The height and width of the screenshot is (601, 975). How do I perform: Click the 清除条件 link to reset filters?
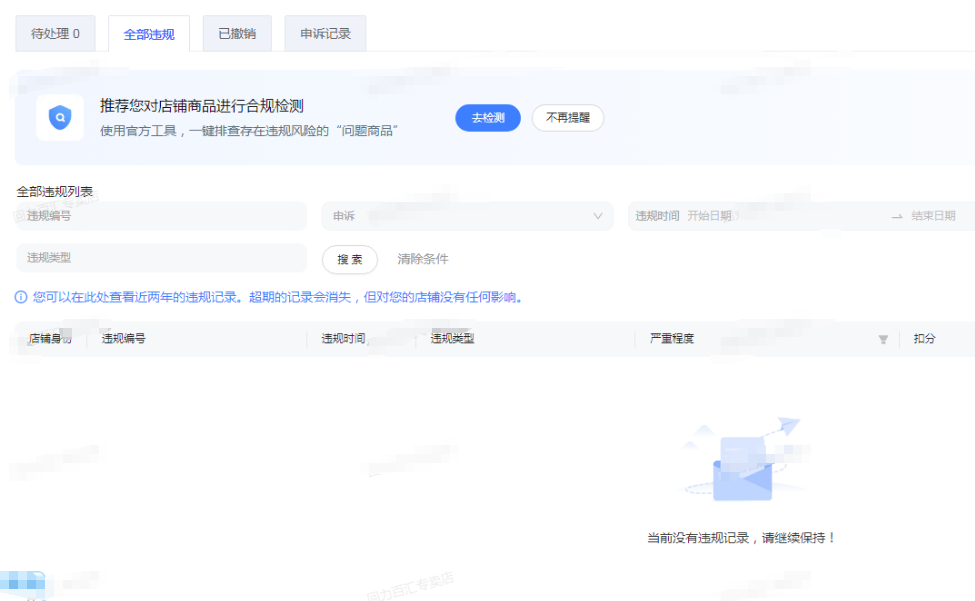[423, 259]
